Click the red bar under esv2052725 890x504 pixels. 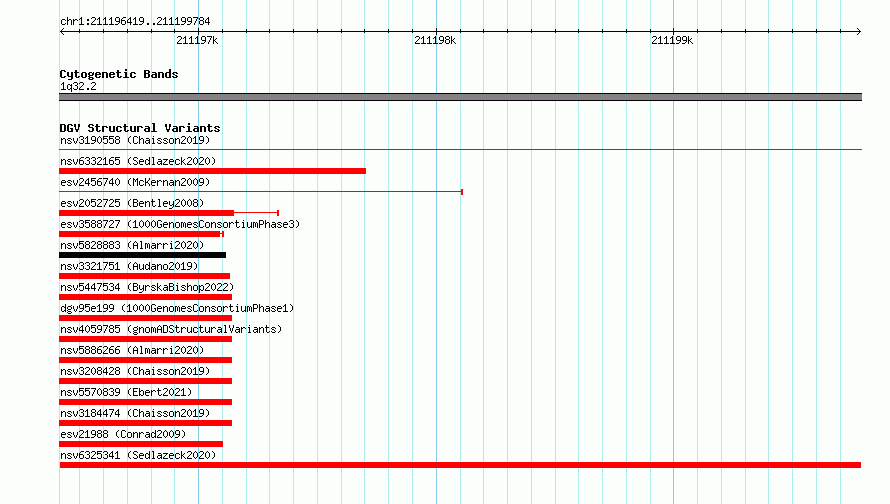coord(146,213)
